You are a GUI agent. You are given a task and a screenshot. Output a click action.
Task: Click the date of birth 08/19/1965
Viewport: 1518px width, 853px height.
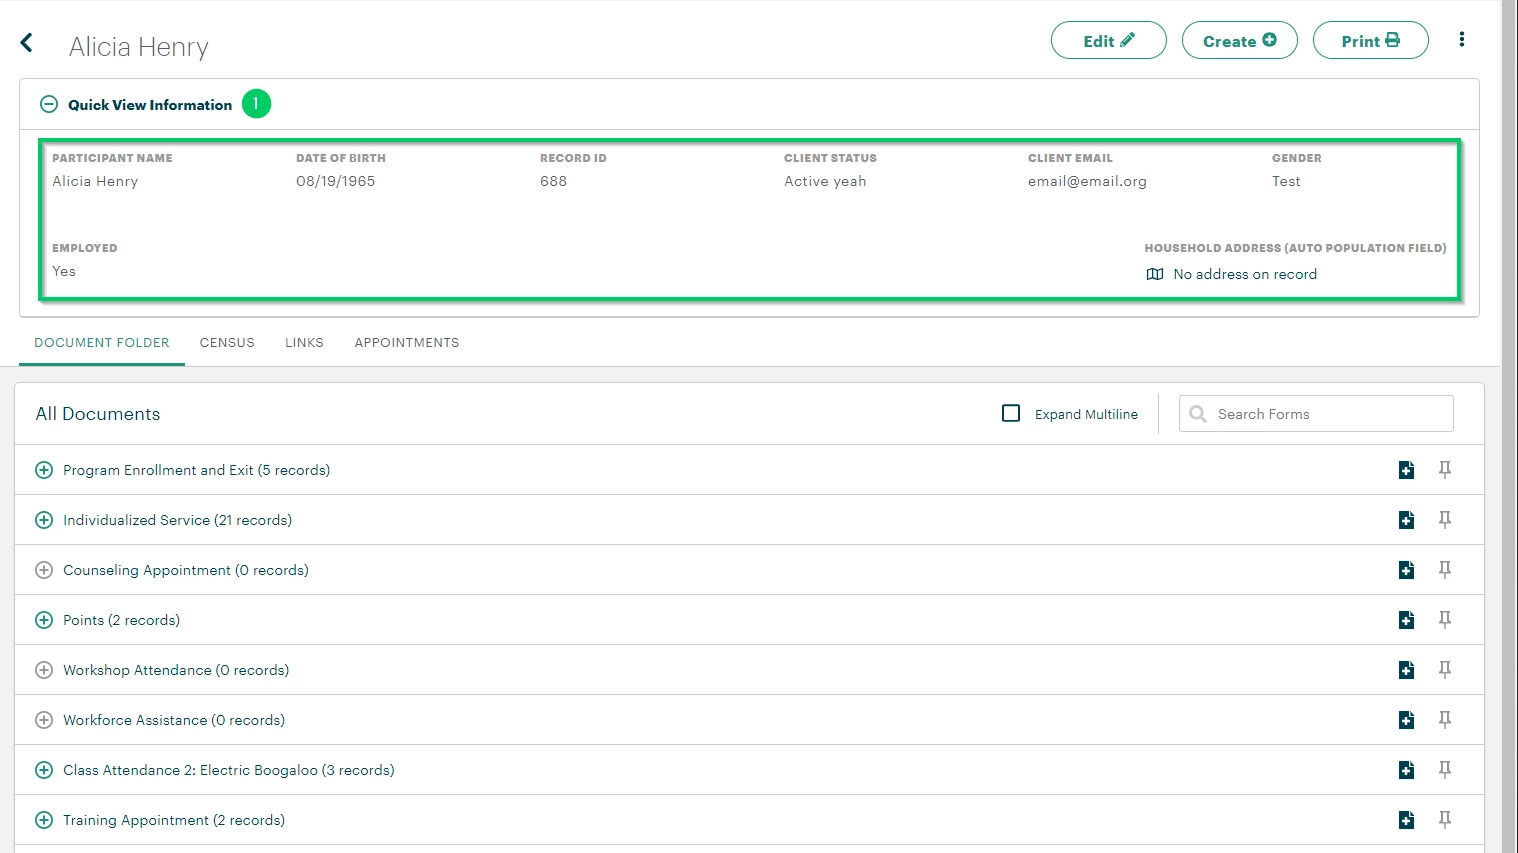335,181
